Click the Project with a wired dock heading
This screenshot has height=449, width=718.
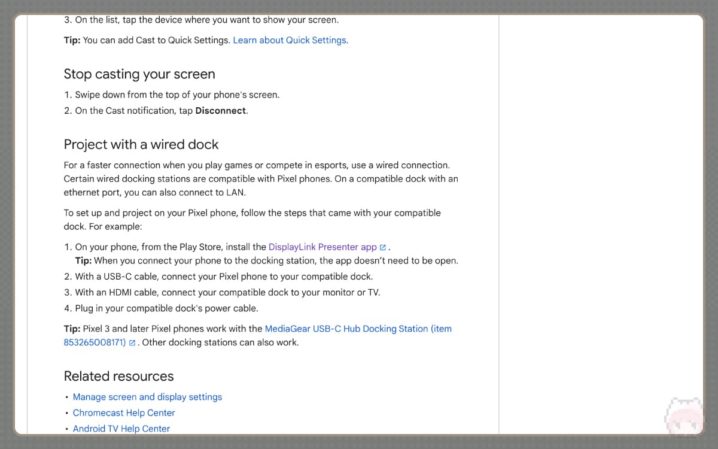141,144
